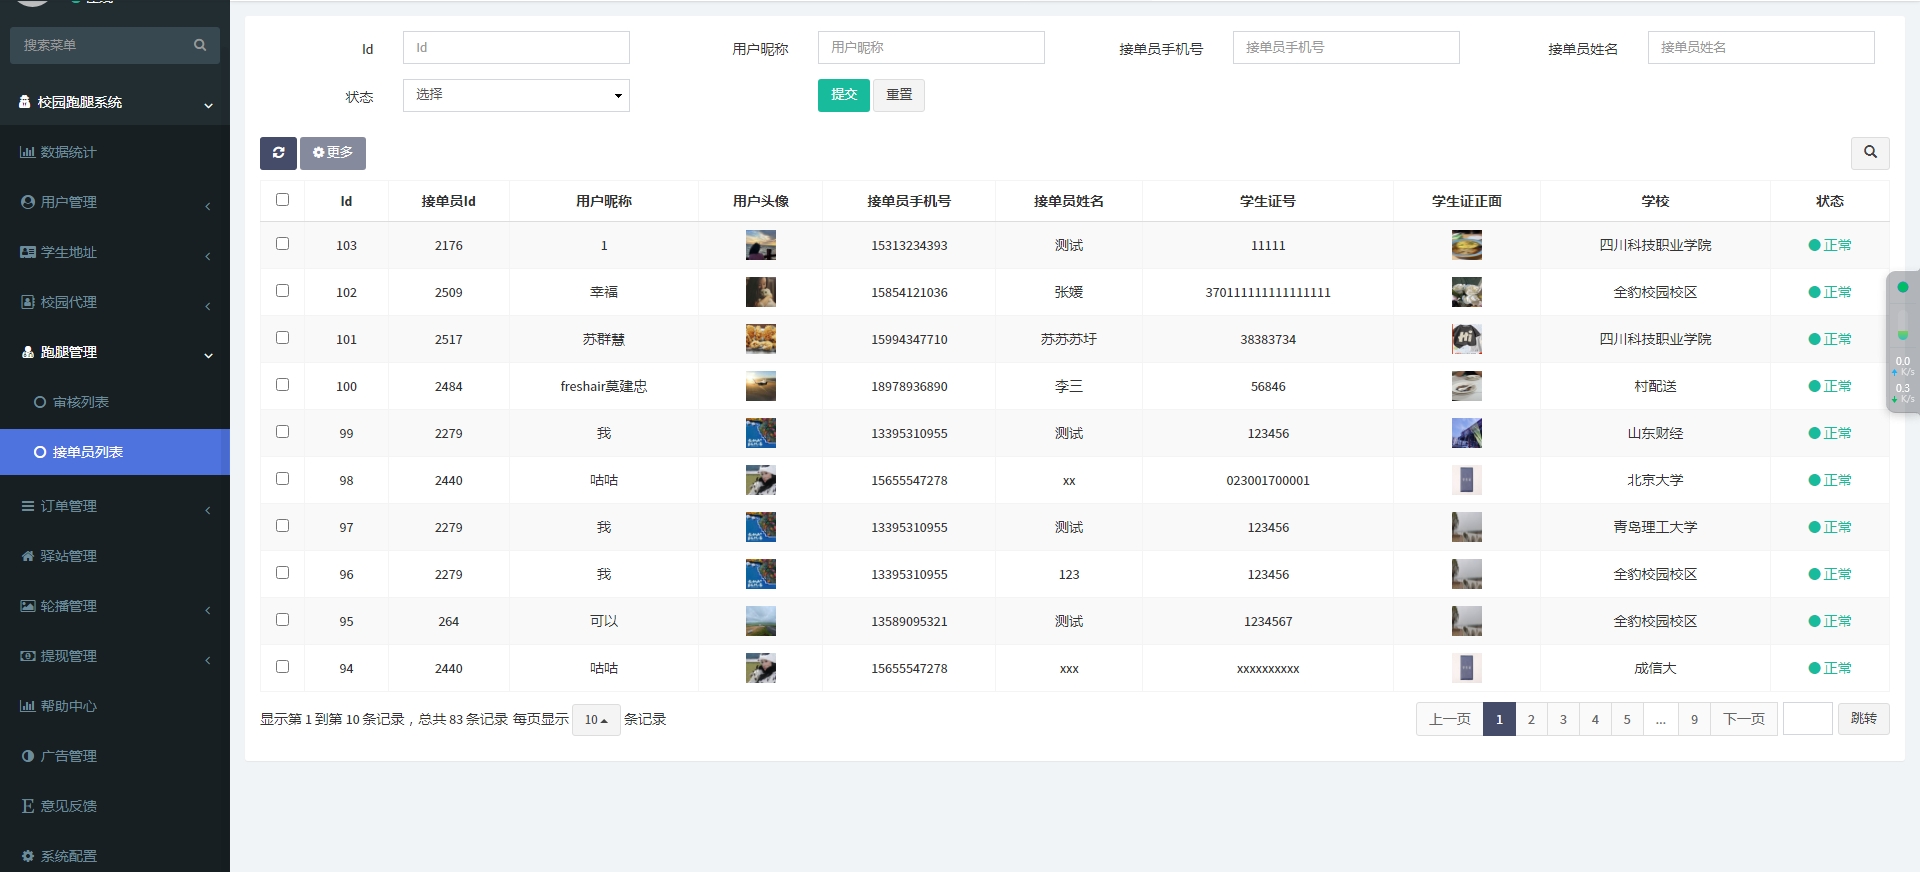
Task: Click the refresh icon button above table
Action: pos(278,153)
